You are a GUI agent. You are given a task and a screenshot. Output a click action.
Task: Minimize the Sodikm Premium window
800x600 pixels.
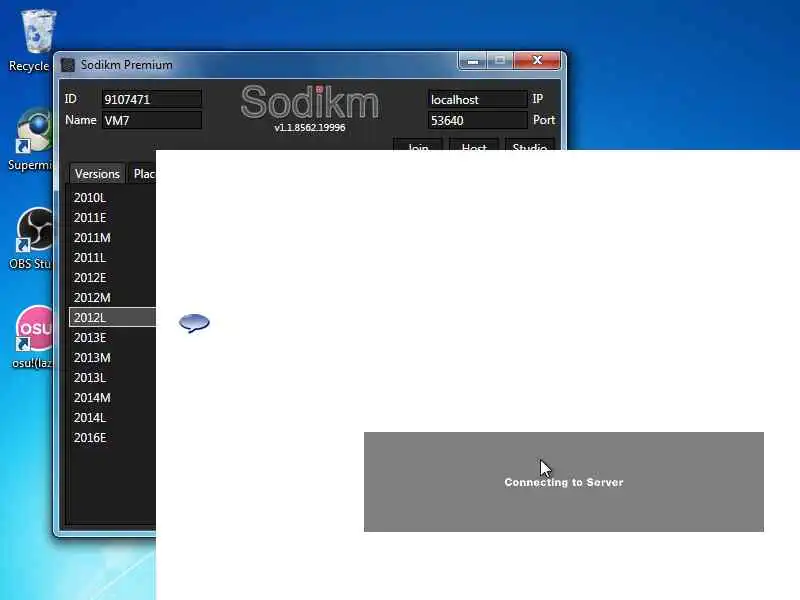click(472, 61)
